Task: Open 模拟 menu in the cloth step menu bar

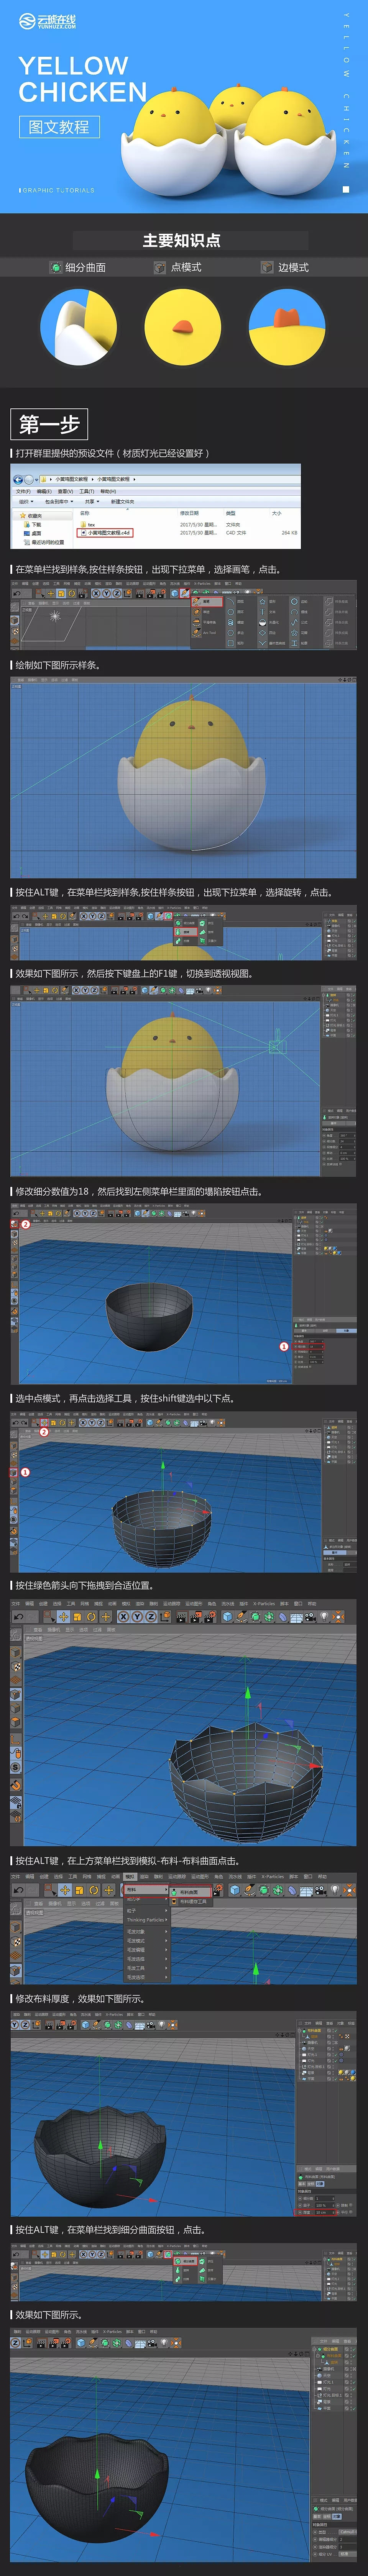Action: tap(130, 1877)
